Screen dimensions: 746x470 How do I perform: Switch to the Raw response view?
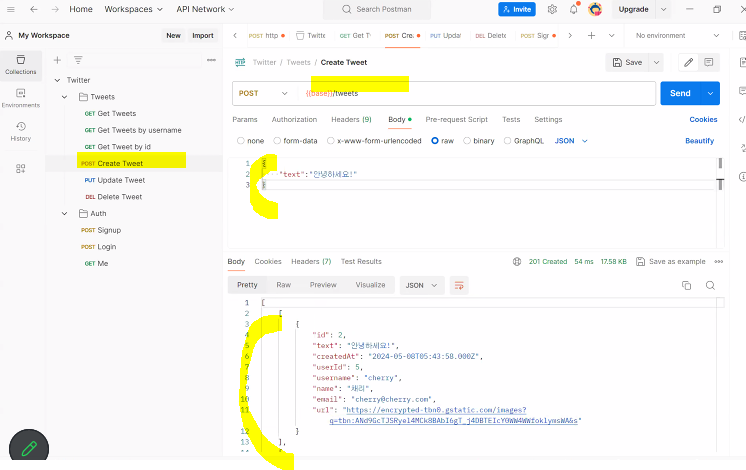[284, 285]
